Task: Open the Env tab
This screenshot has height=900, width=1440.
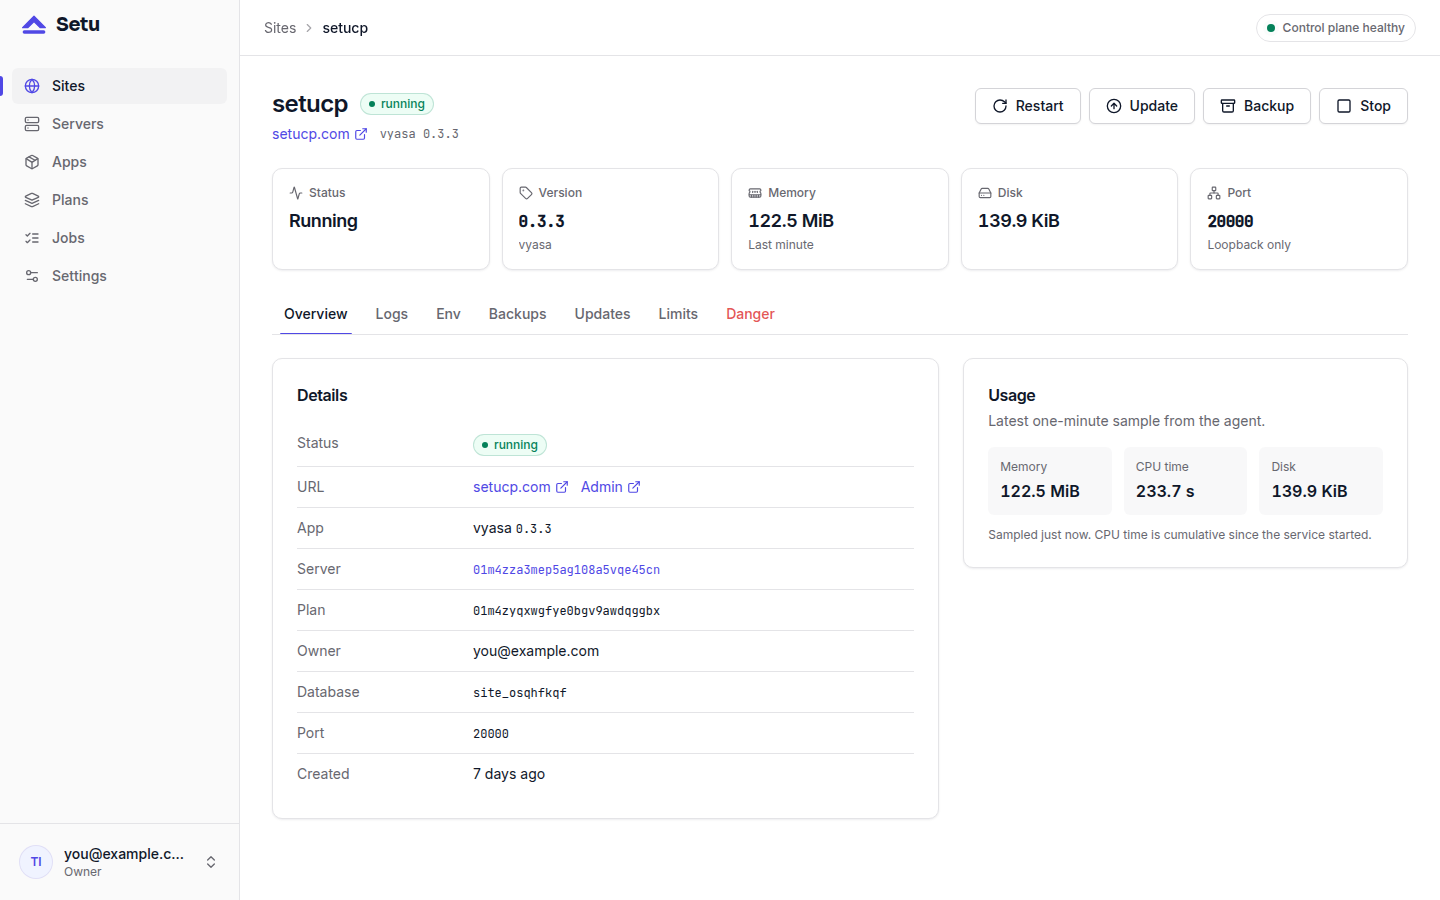Action: coord(448,314)
